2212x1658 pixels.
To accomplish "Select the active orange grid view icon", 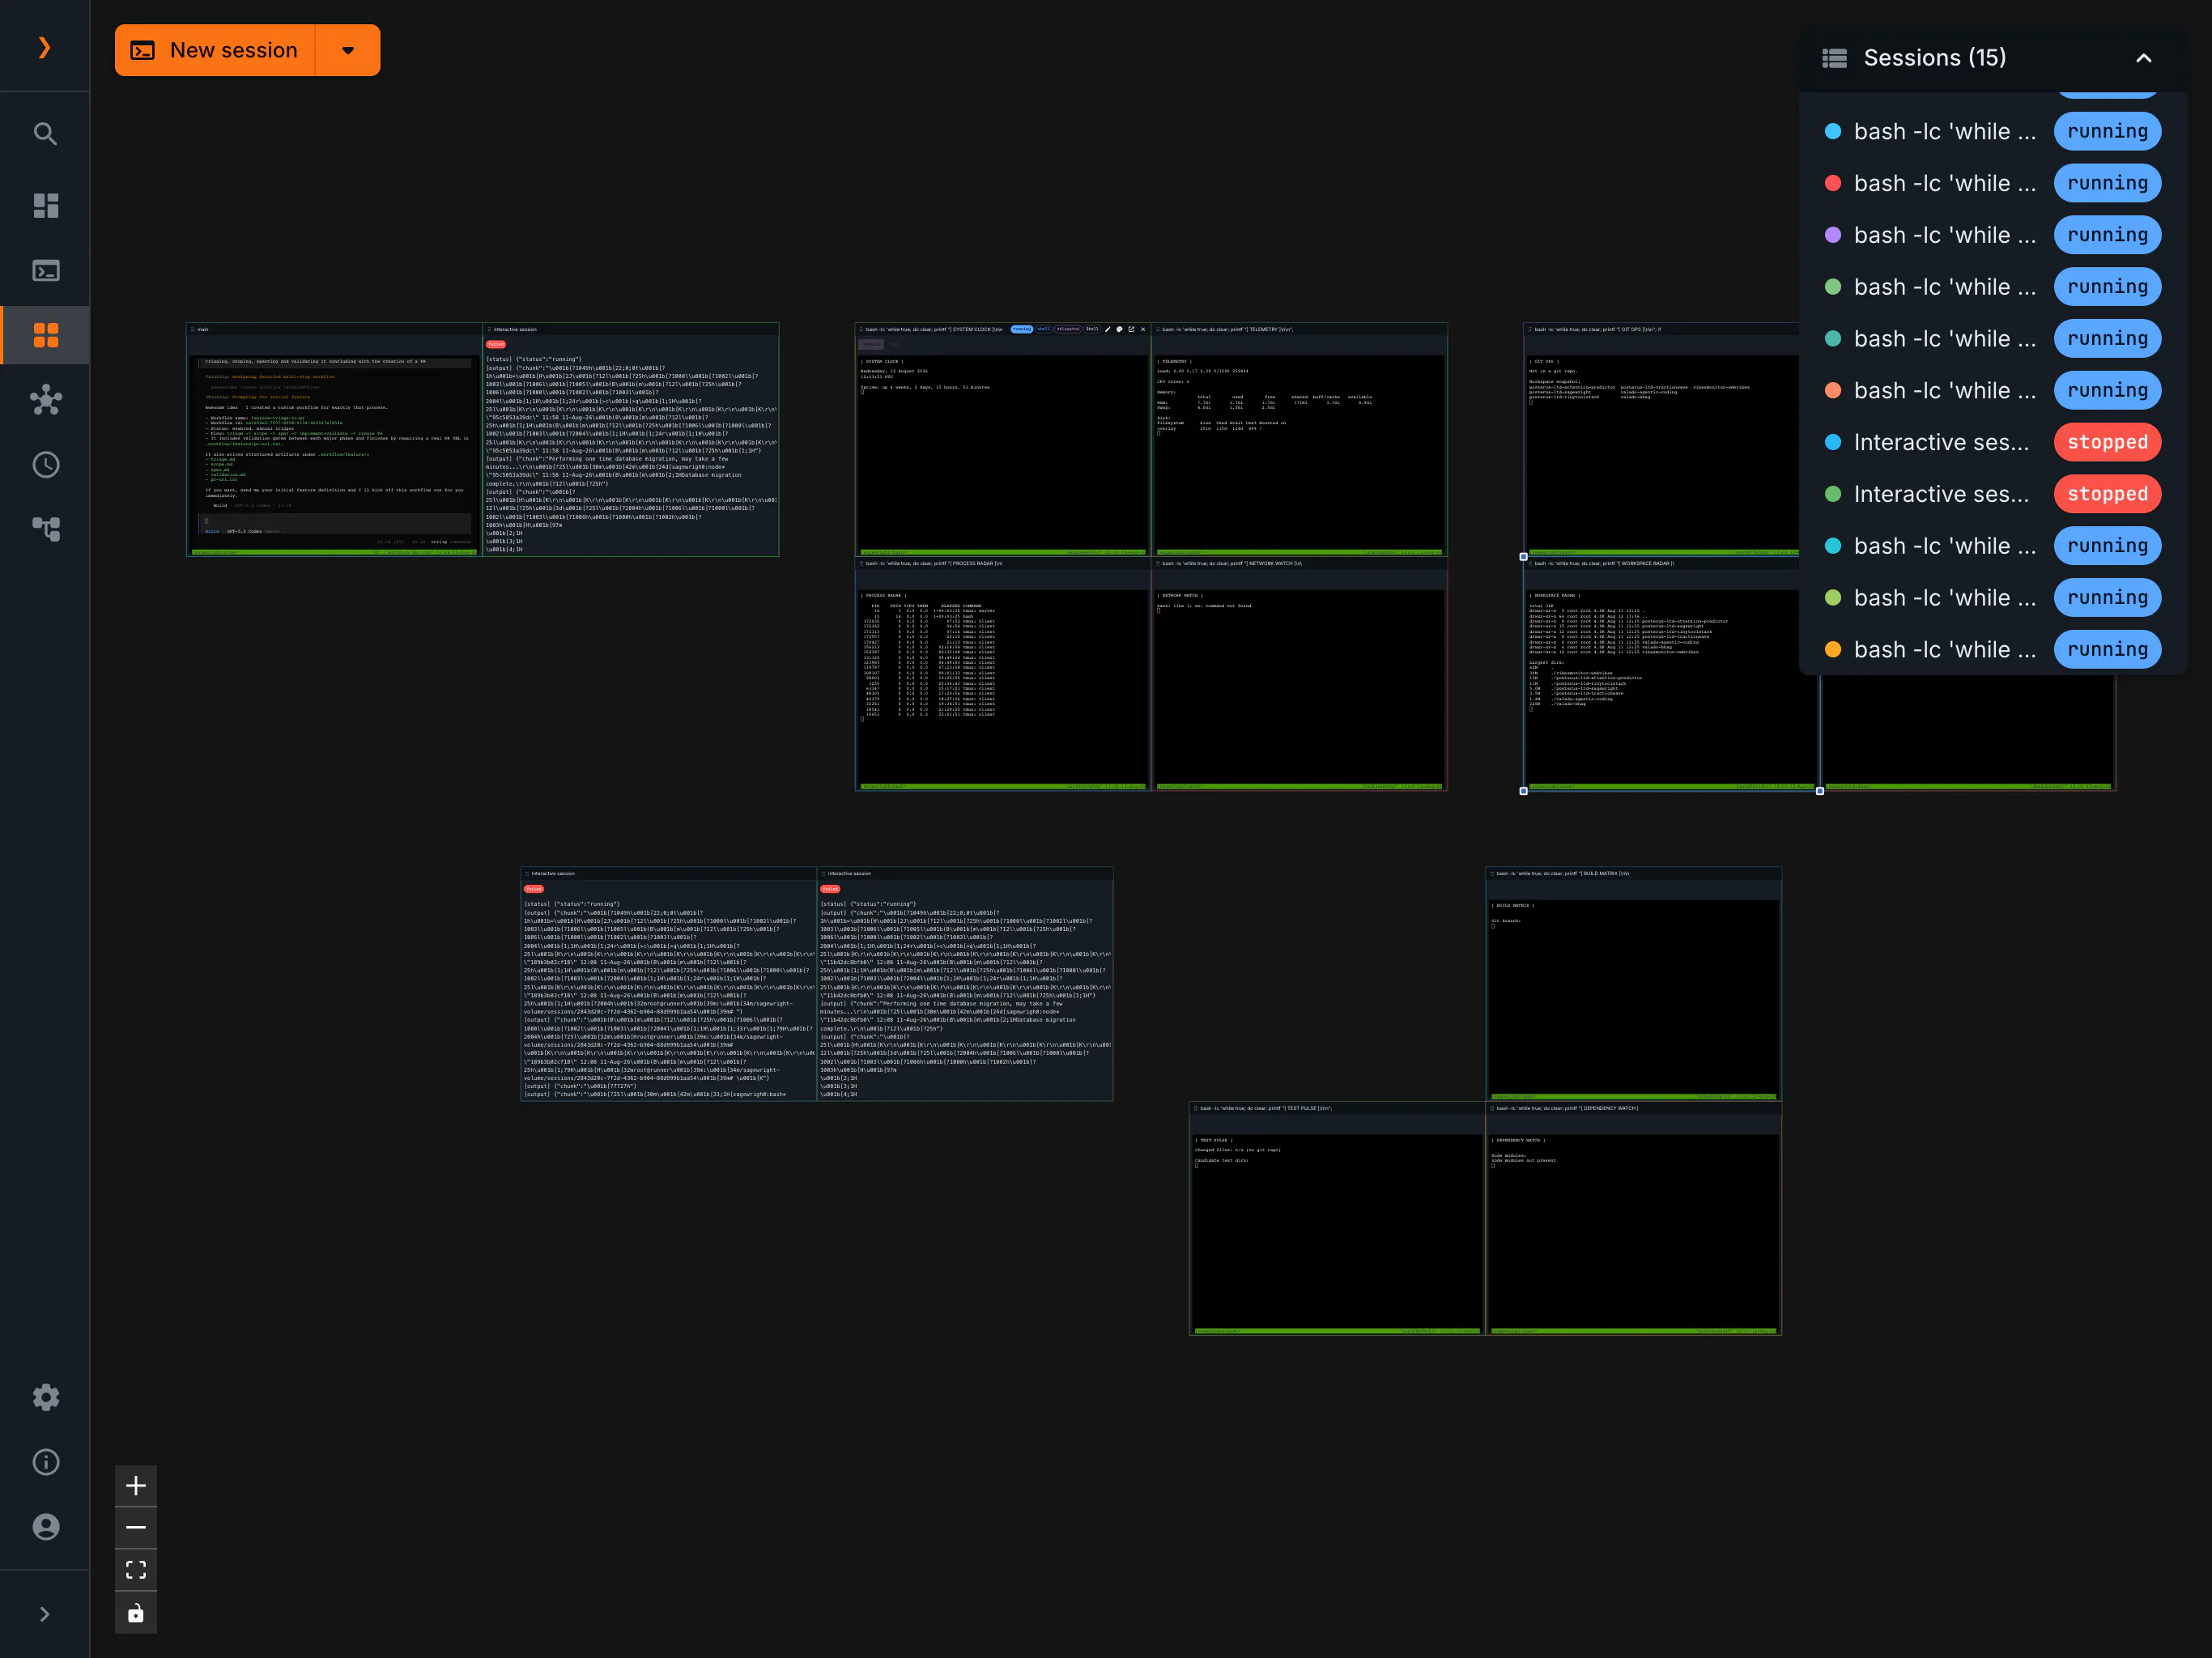I will coord(45,335).
